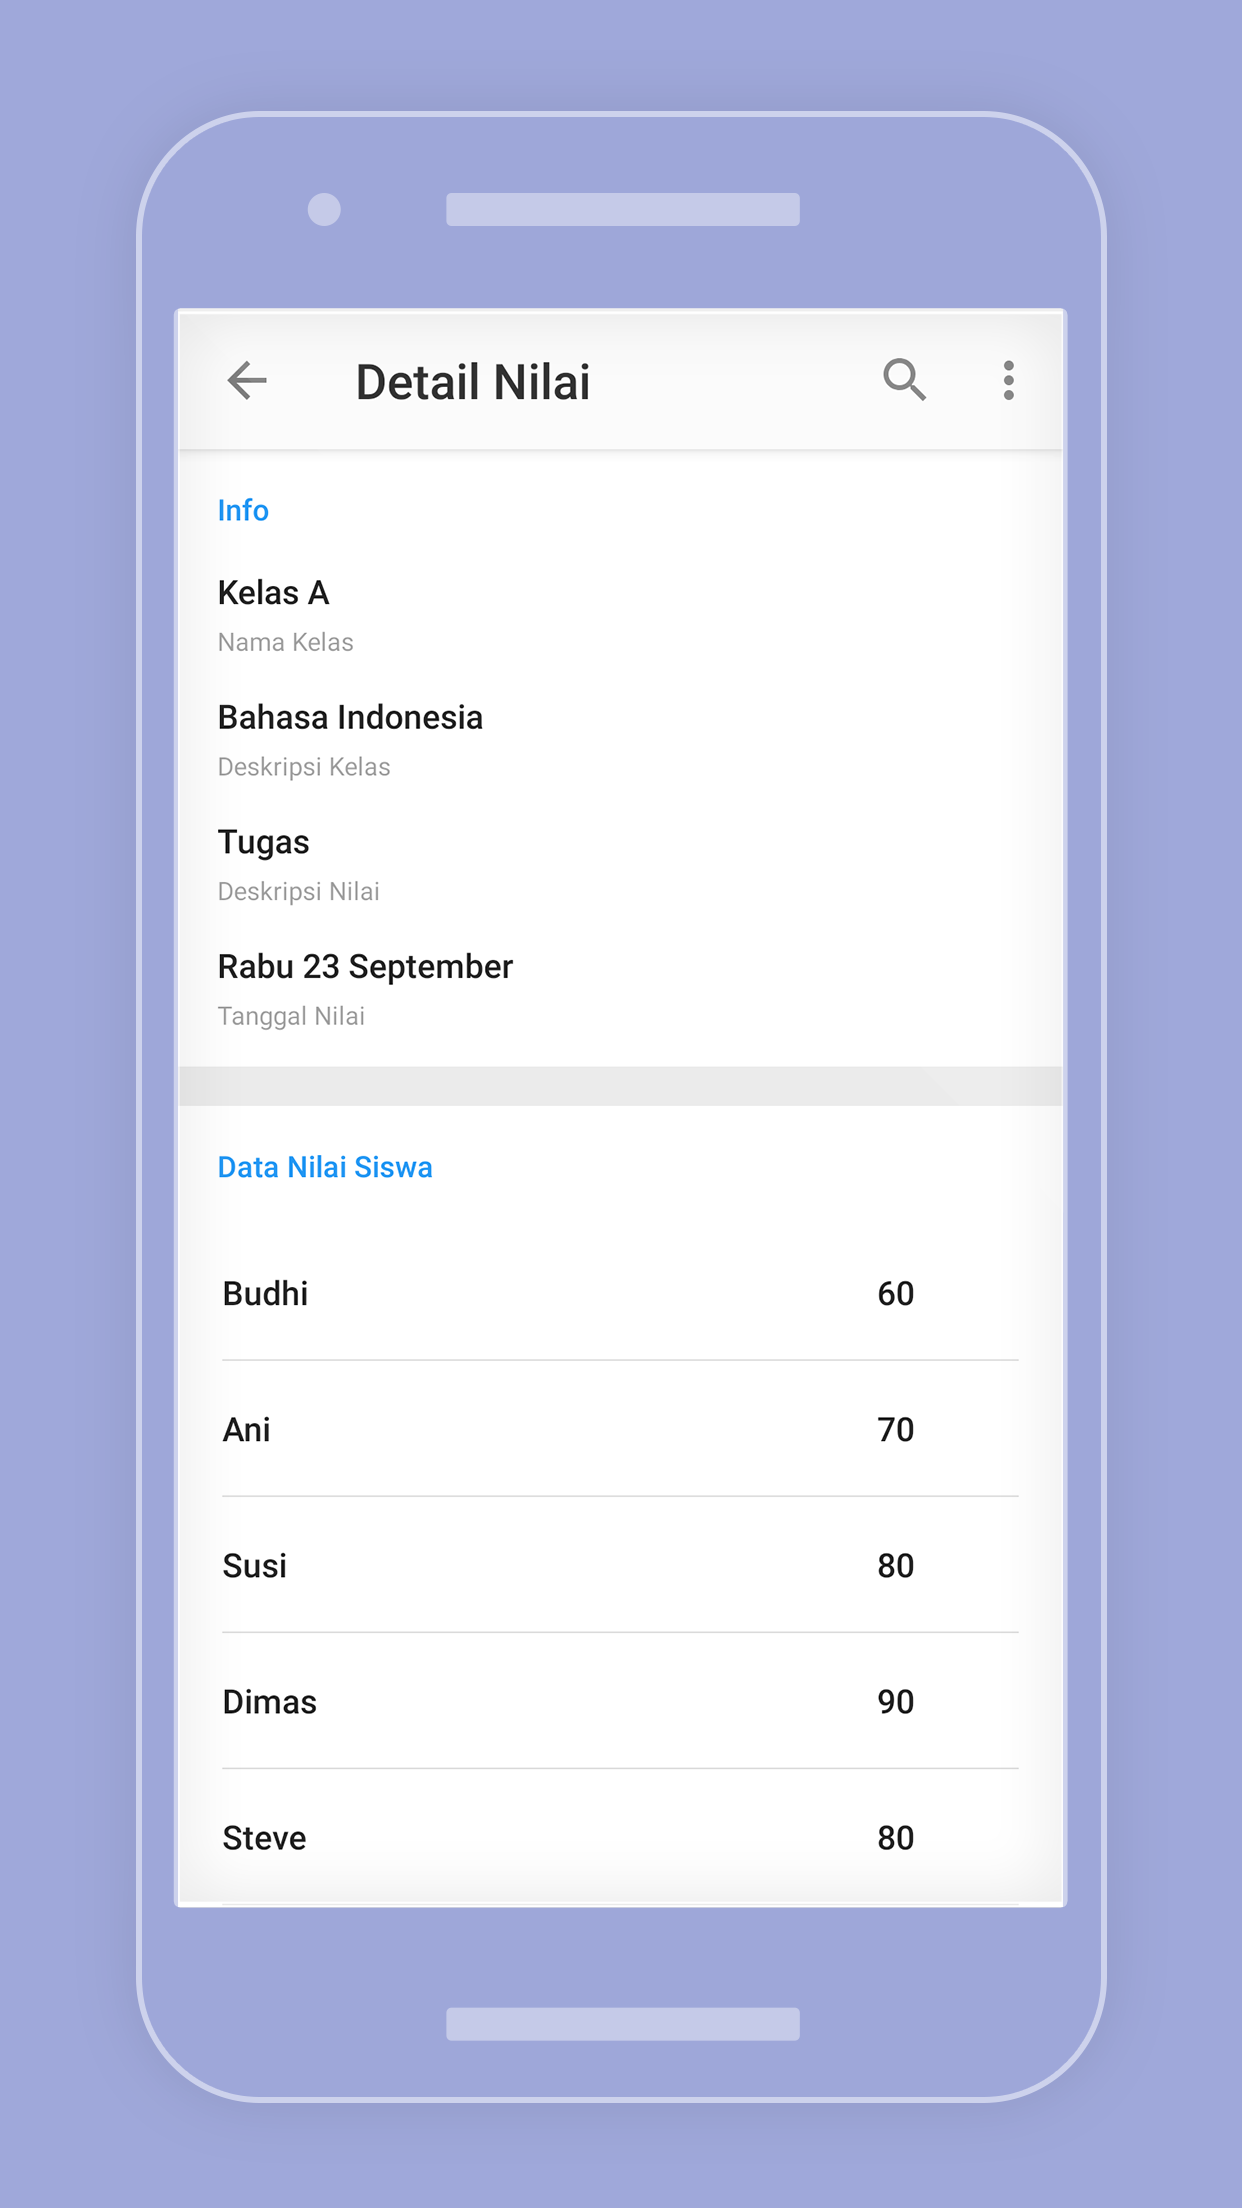Tap the Data Nilai Siswa header
1242x2208 pixels.
[x=325, y=1168]
